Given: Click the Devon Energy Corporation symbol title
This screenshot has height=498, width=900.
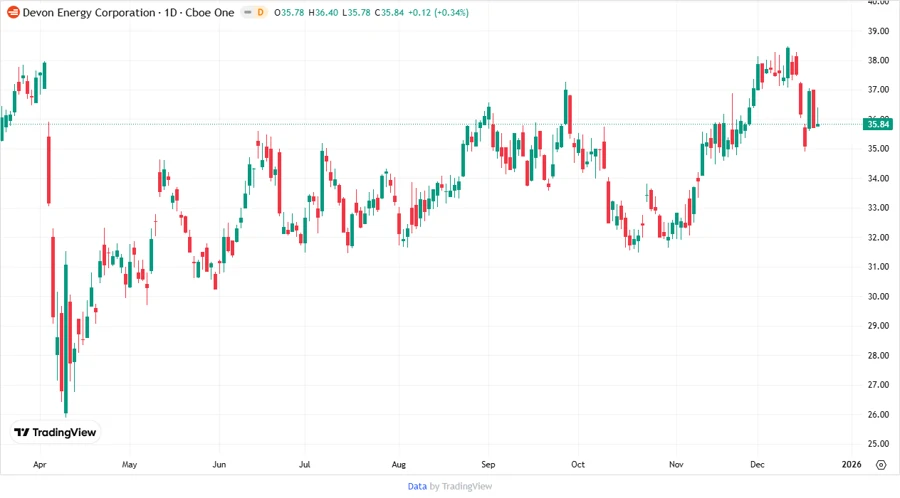Looking at the screenshot, I should [89, 12].
